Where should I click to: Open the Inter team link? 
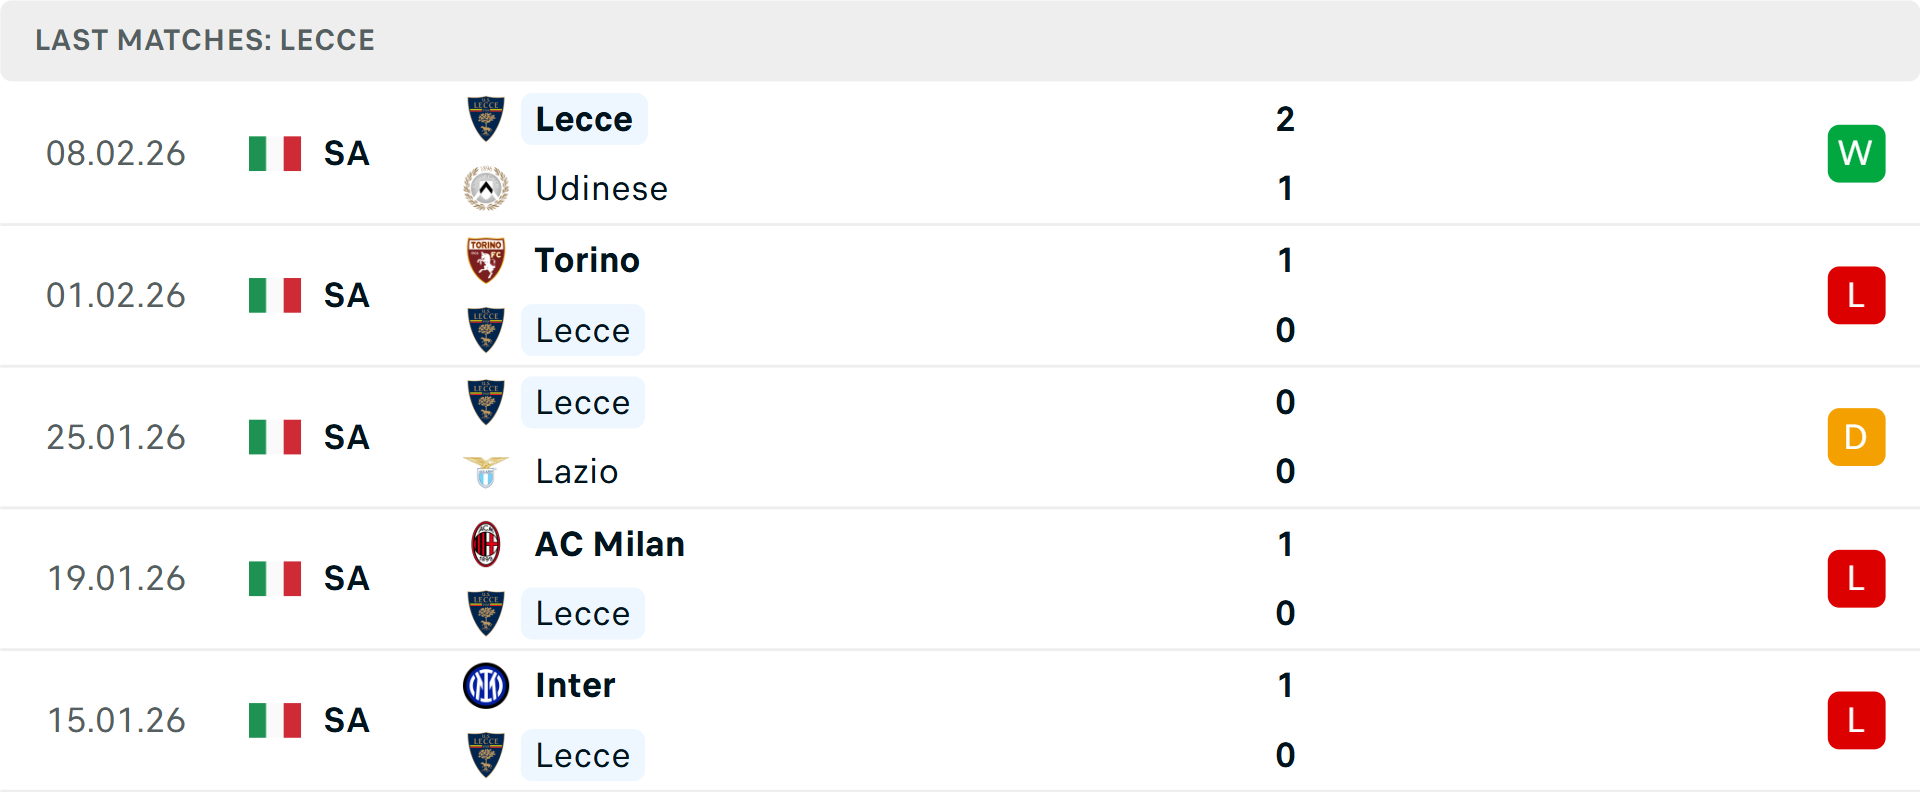tap(575, 686)
